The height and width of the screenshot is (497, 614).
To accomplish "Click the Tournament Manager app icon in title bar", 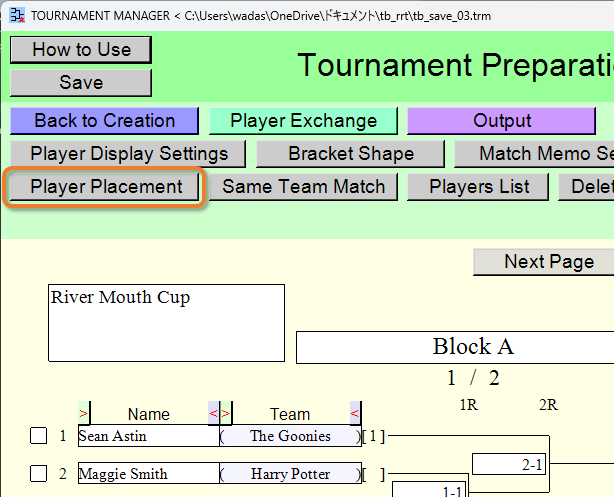I will (17, 15).
